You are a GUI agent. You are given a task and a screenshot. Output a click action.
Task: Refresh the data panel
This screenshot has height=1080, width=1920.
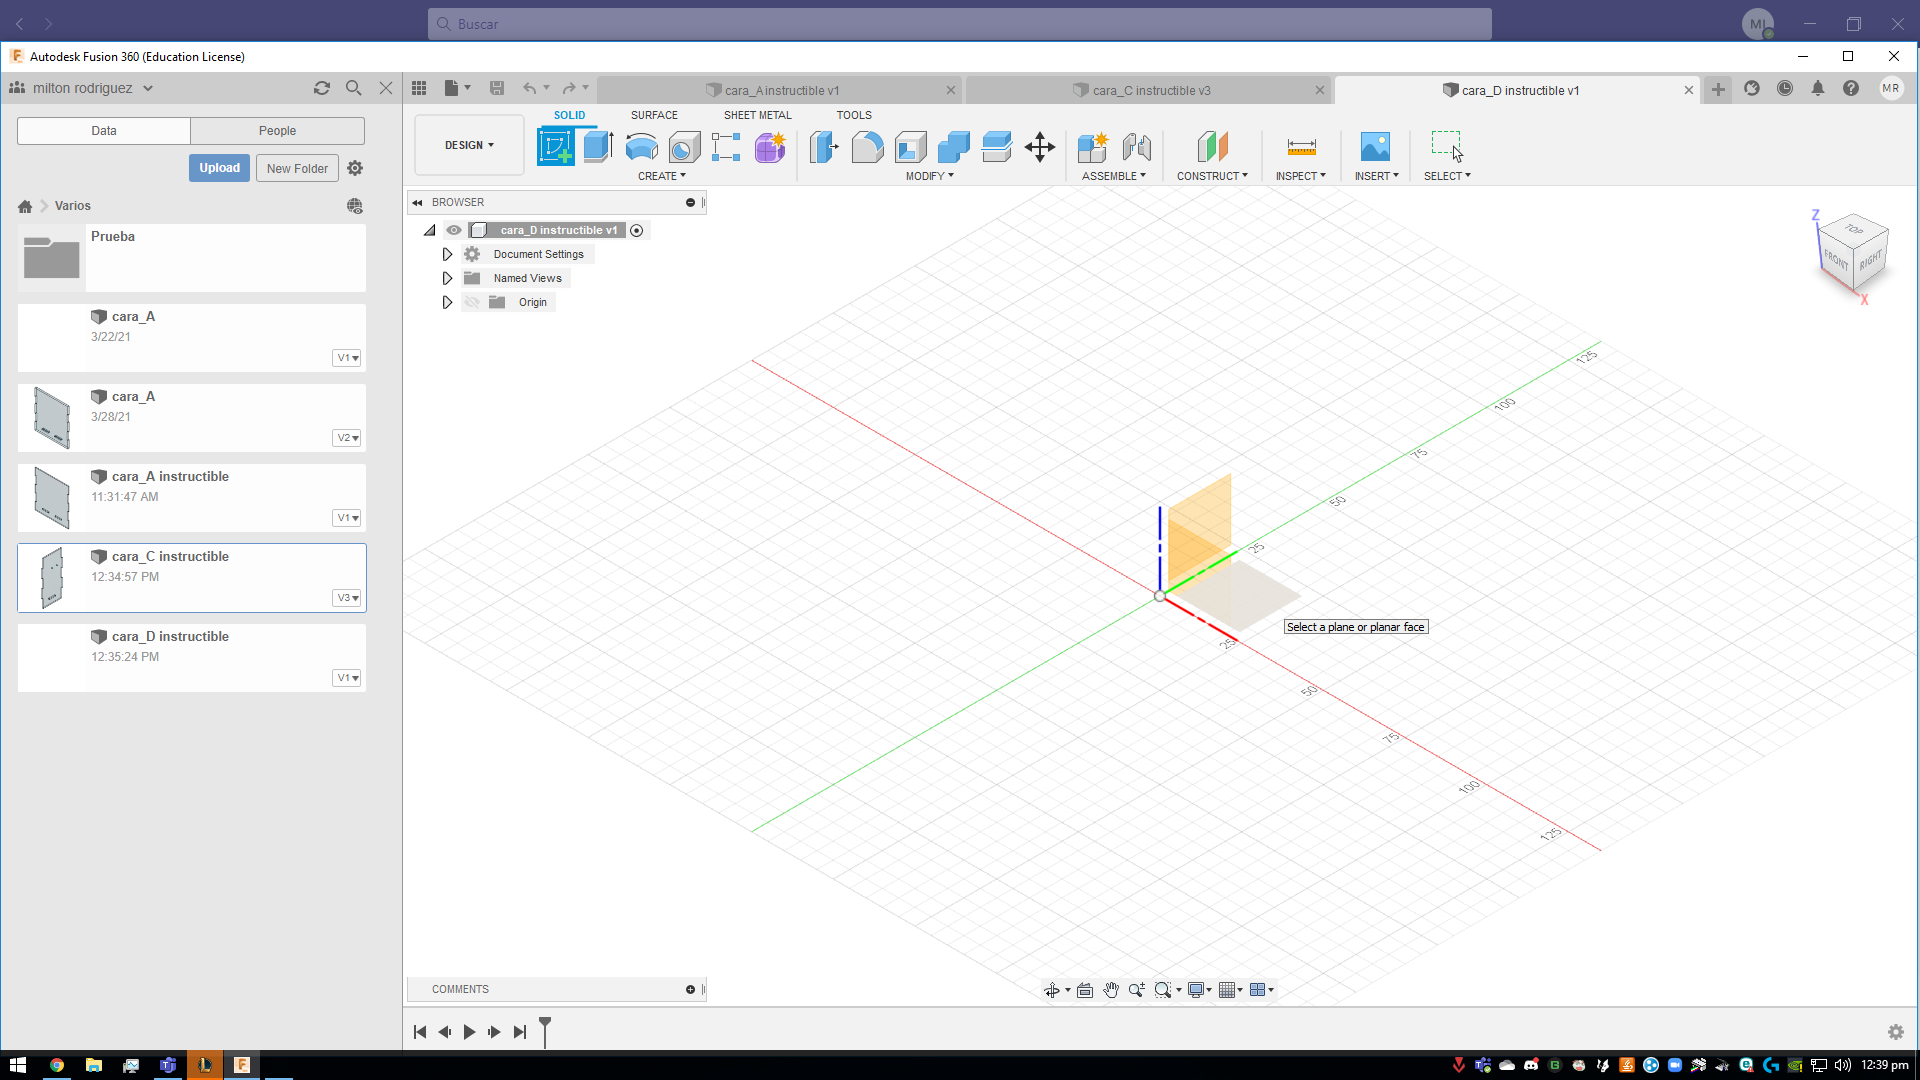321,88
